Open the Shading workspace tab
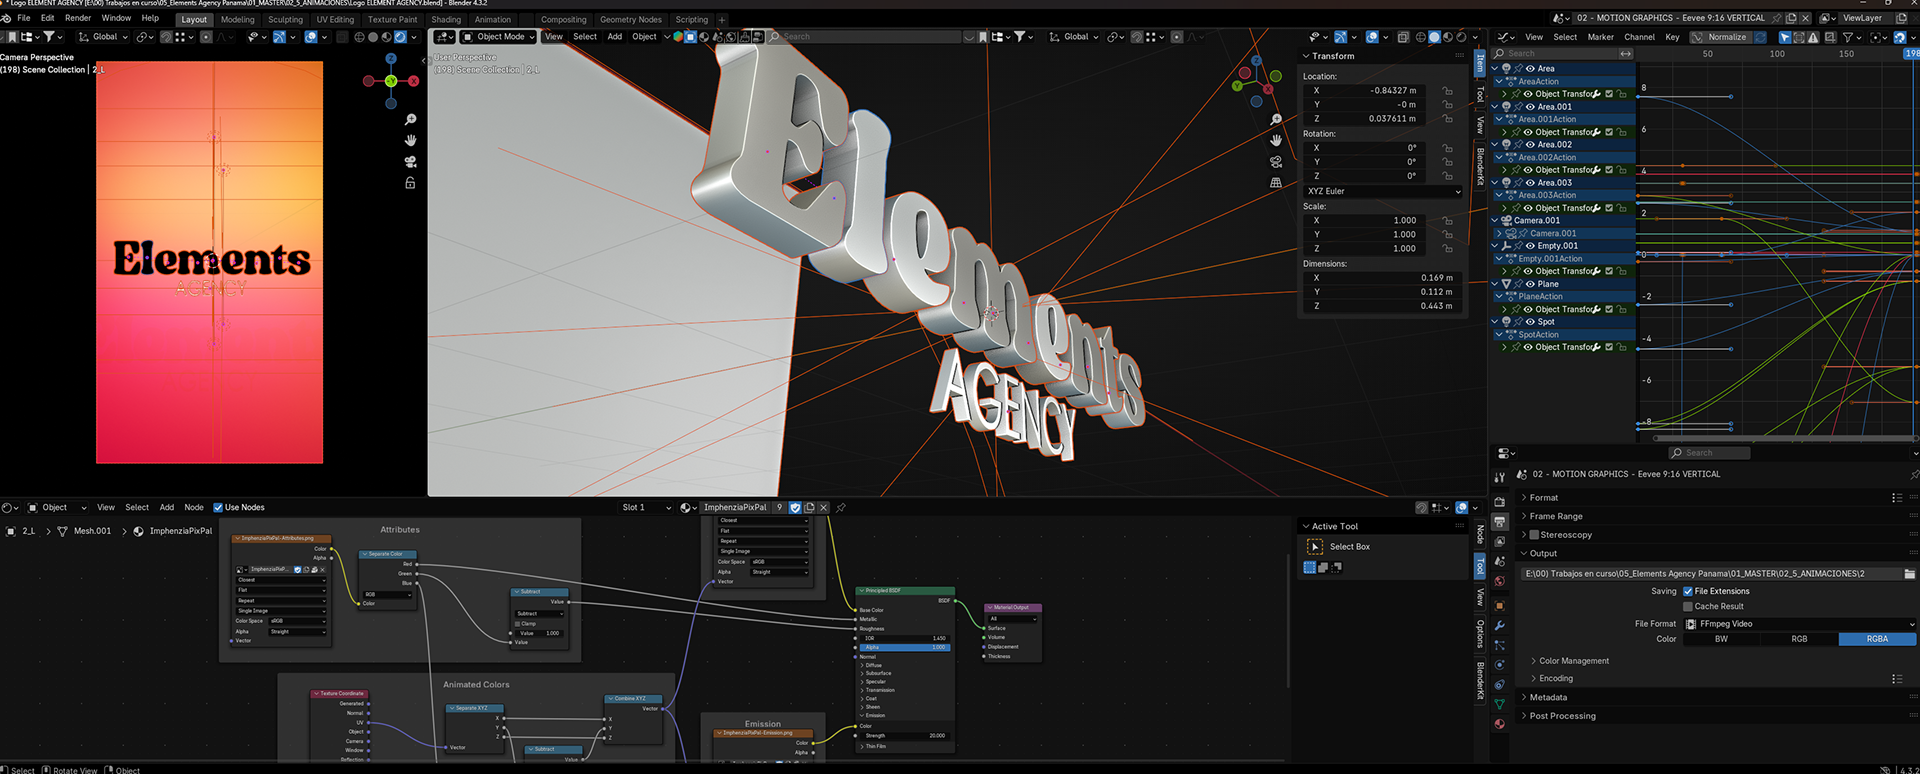 [x=446, y=19]
